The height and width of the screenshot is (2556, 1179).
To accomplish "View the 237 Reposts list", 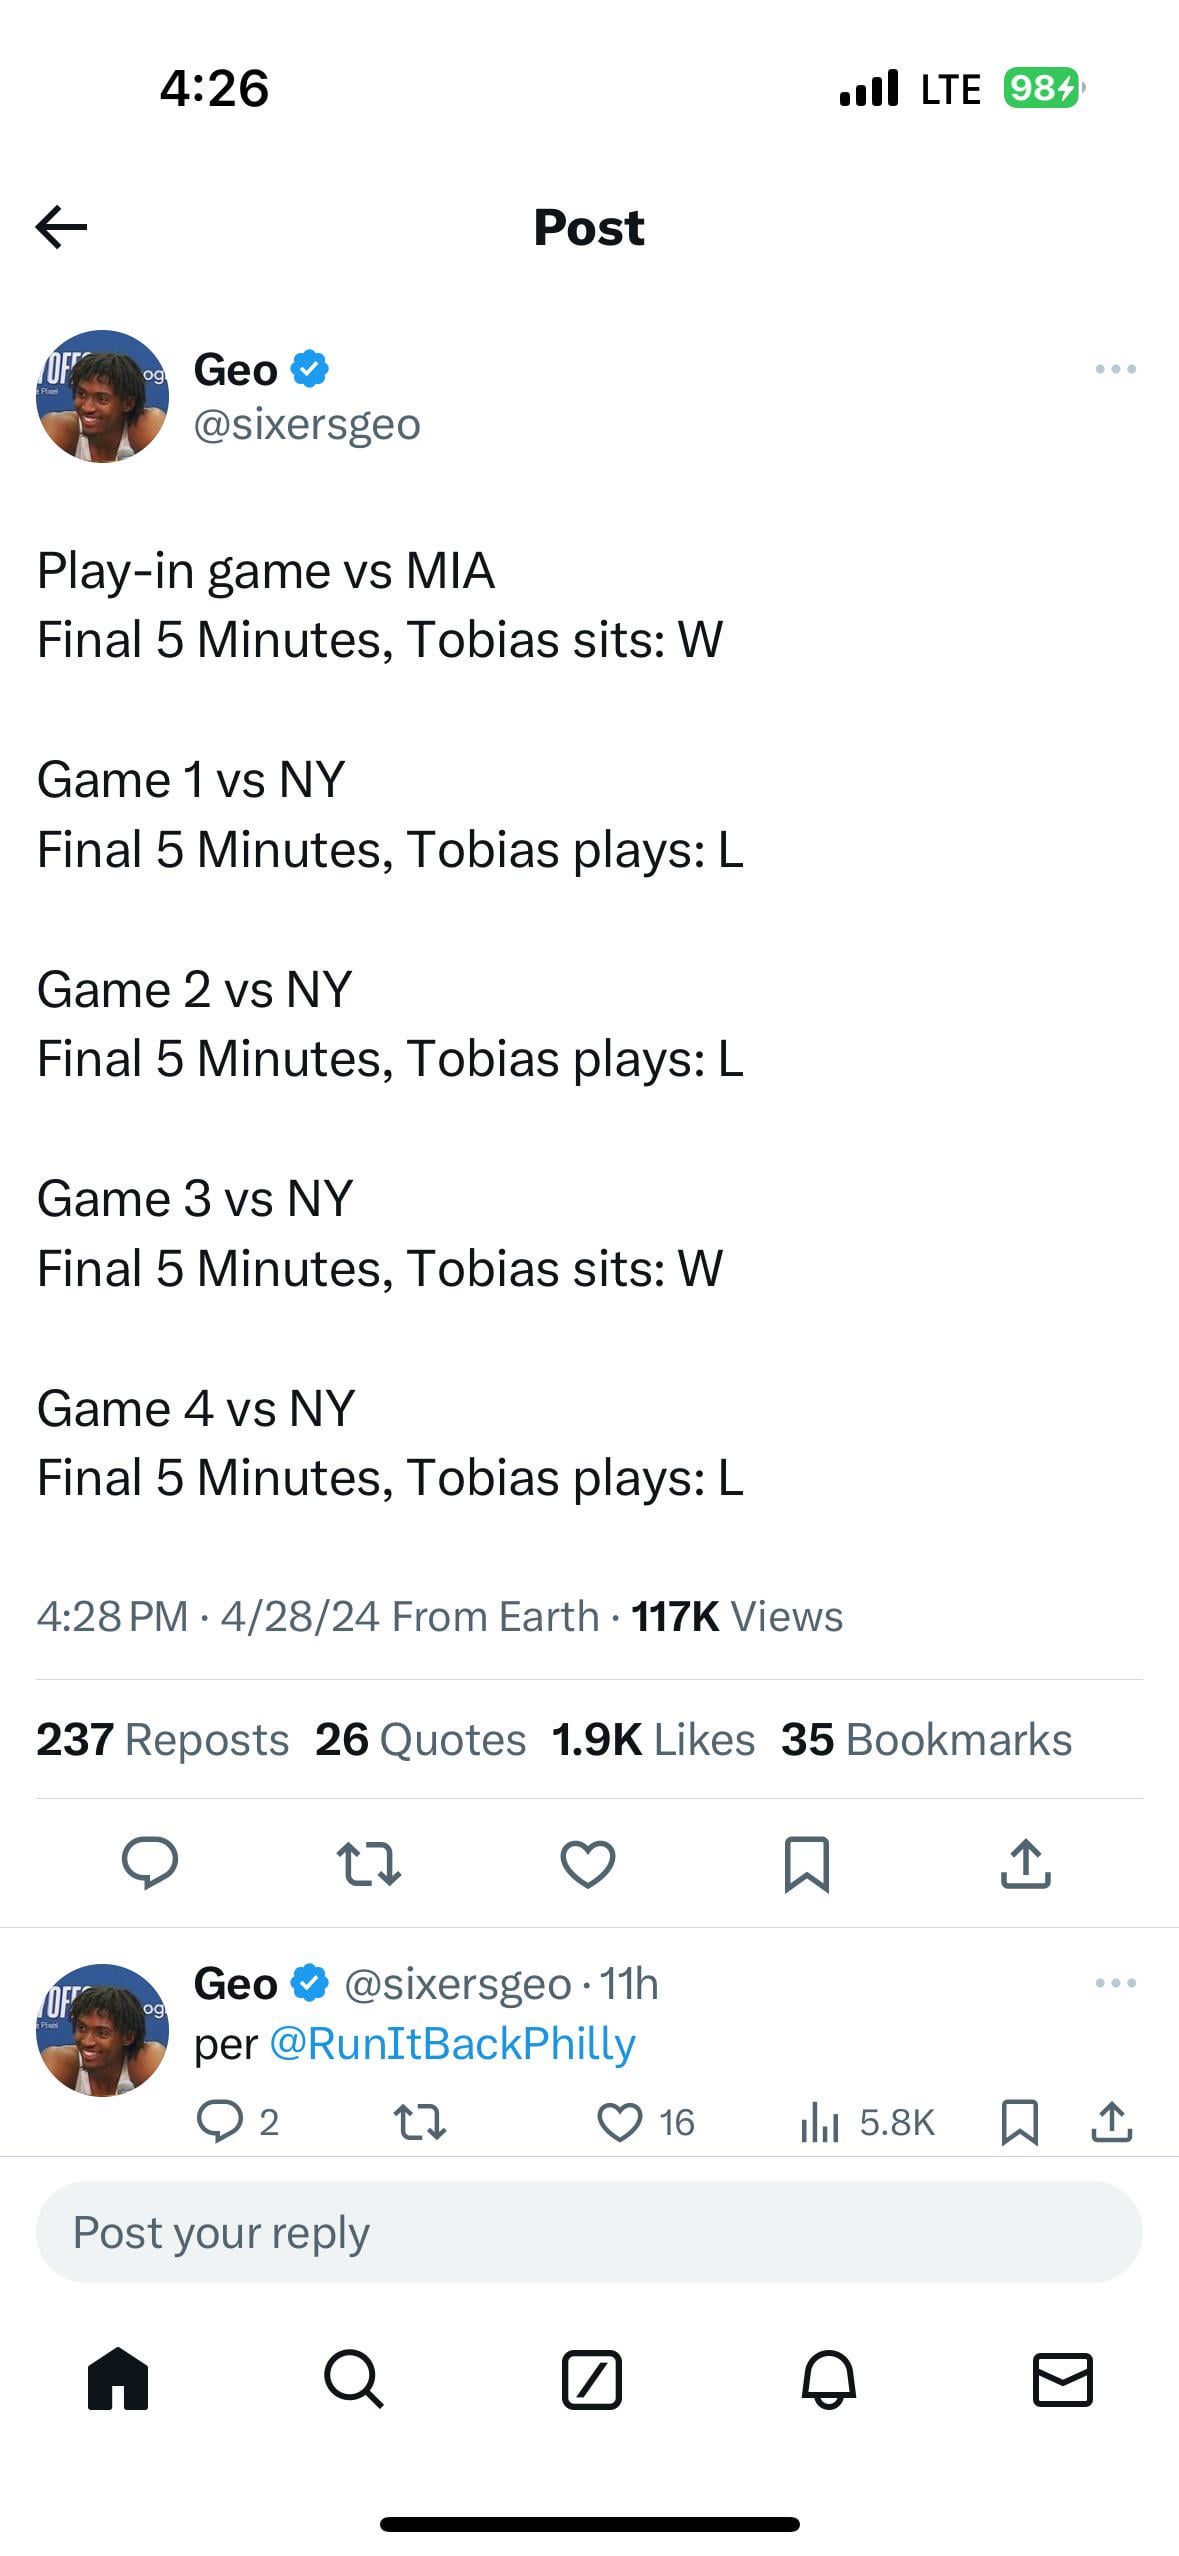I will [x=163, y=1739].
